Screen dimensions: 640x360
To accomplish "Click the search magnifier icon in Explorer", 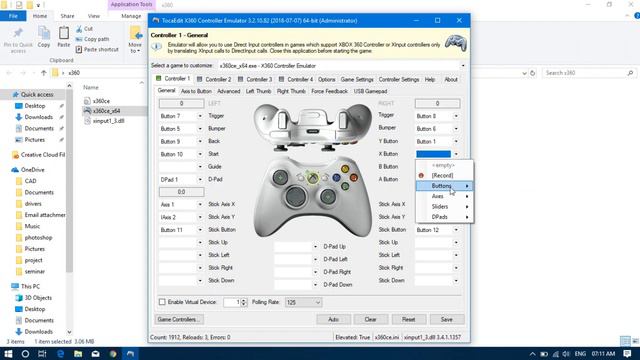I will coord(631,73).
